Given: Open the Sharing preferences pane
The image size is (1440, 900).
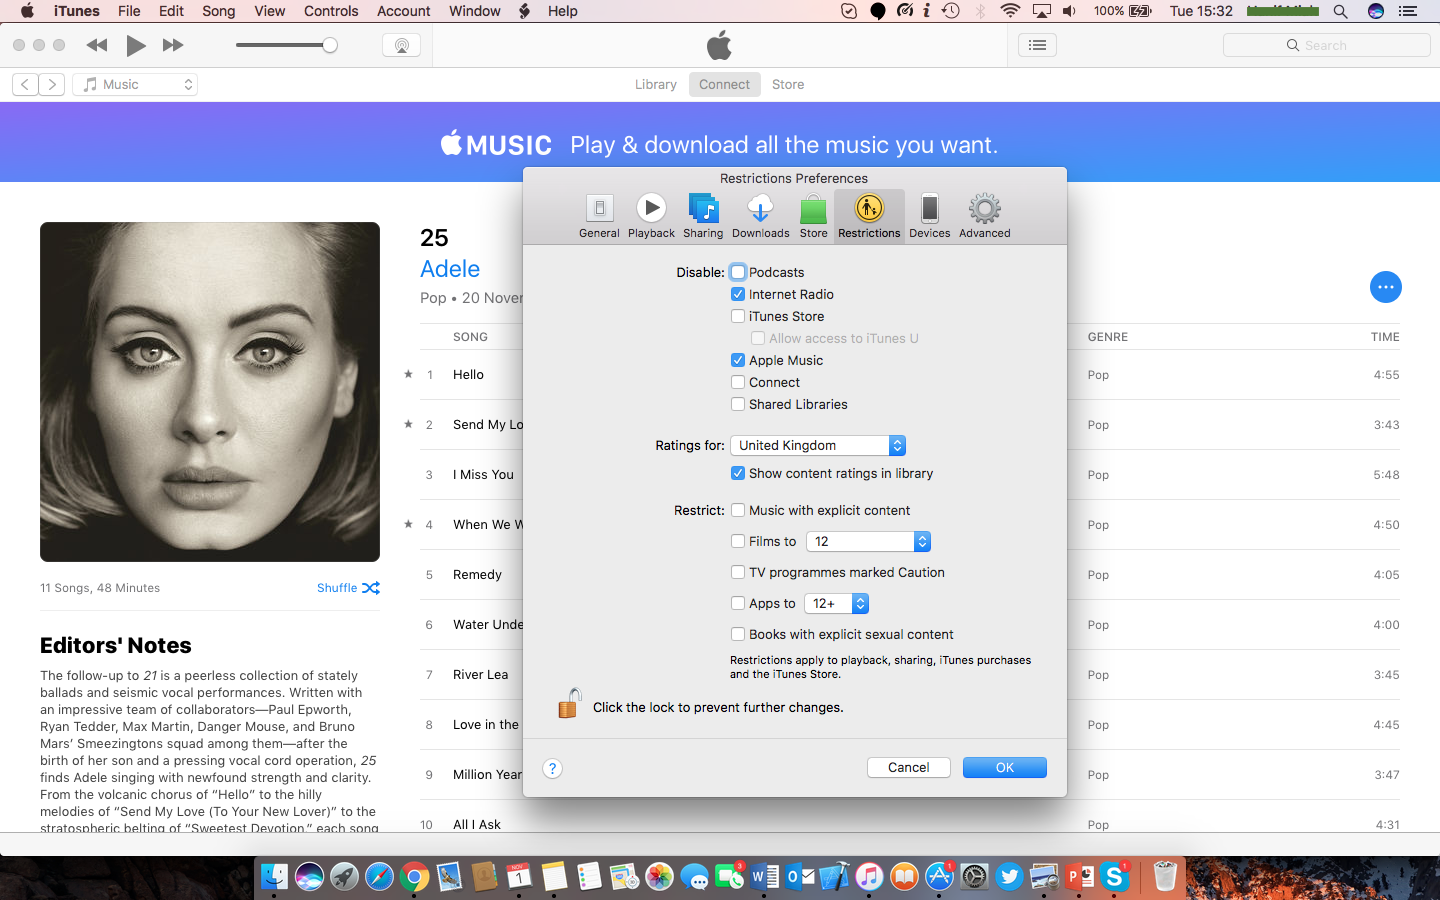Looking at the screenshot, I should [703, 216].
